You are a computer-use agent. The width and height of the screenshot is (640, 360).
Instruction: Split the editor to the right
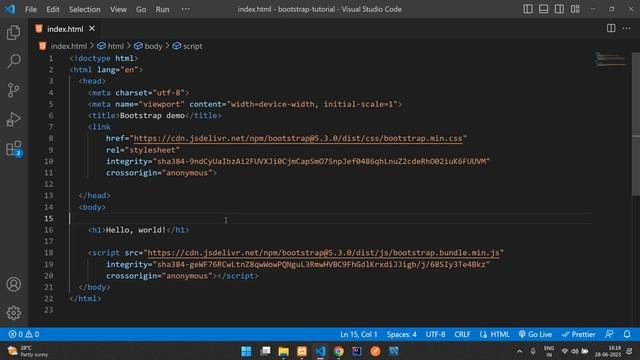coord(611,28)
